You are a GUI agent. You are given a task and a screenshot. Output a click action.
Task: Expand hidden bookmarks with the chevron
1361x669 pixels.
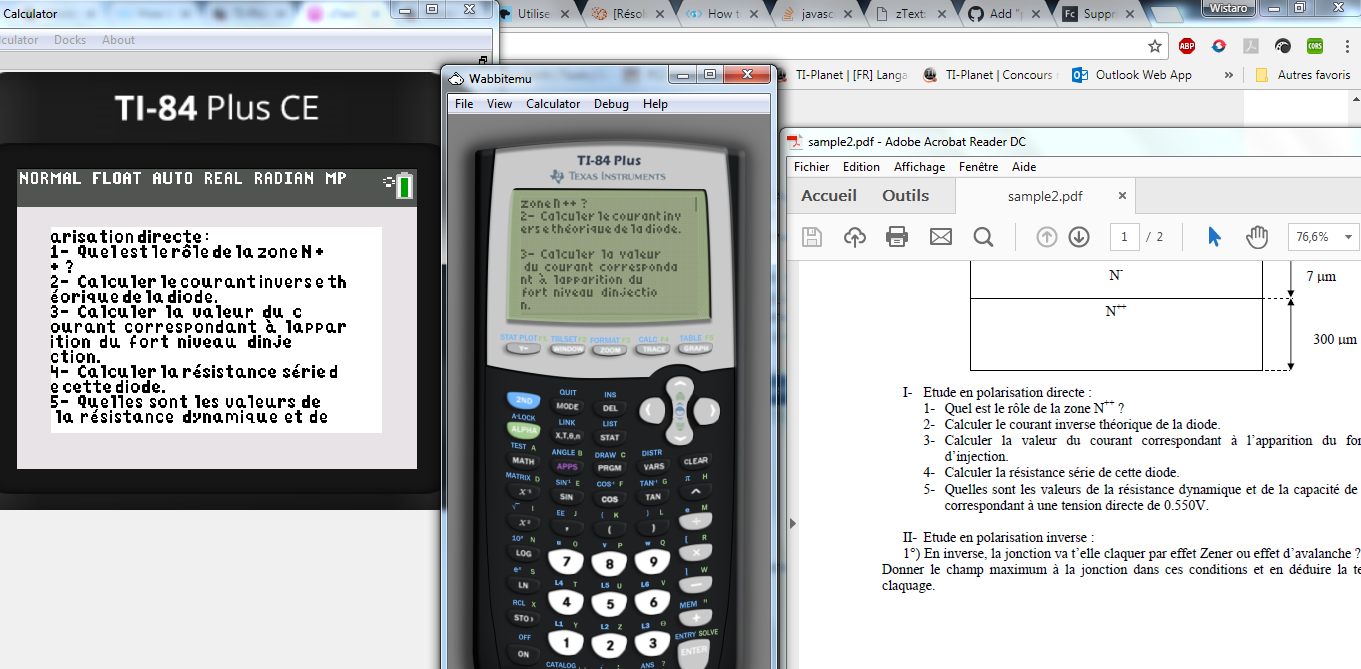pyautogui.click(x=1231, y=75)
